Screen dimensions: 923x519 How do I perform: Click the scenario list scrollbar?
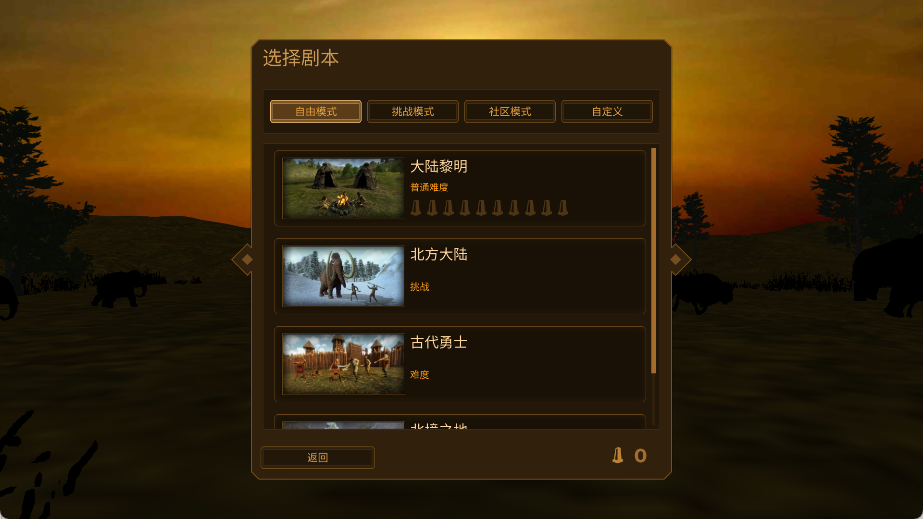(653, 261)
